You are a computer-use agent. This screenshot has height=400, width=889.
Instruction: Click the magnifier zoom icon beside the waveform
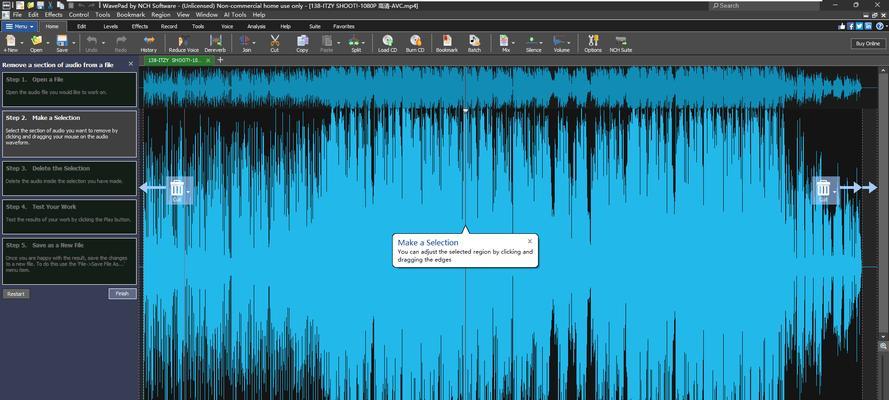coord(883,346)
